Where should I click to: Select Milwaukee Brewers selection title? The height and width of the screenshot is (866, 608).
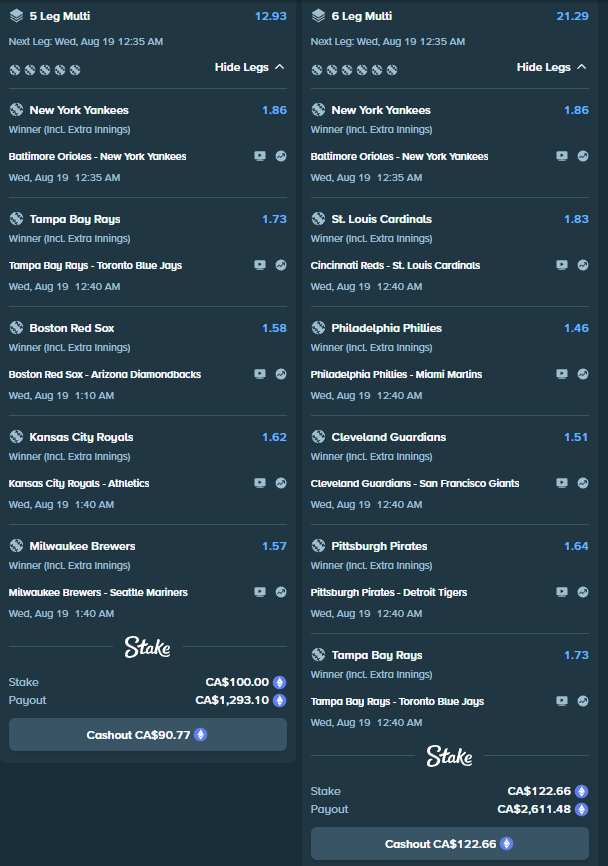(x=82, y=546)
